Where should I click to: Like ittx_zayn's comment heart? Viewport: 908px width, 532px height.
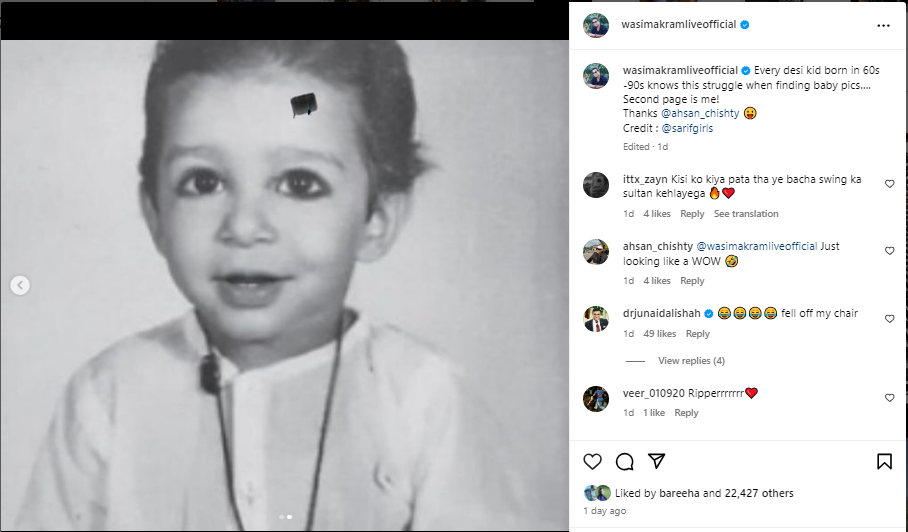(x=889, y=184)
